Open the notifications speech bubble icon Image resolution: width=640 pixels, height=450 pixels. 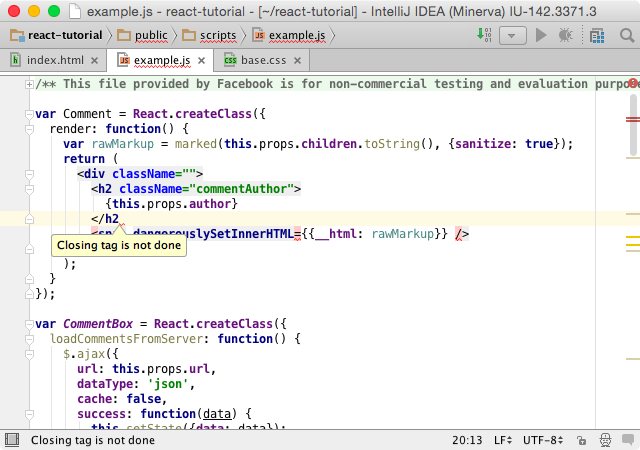tap(628, 439)
